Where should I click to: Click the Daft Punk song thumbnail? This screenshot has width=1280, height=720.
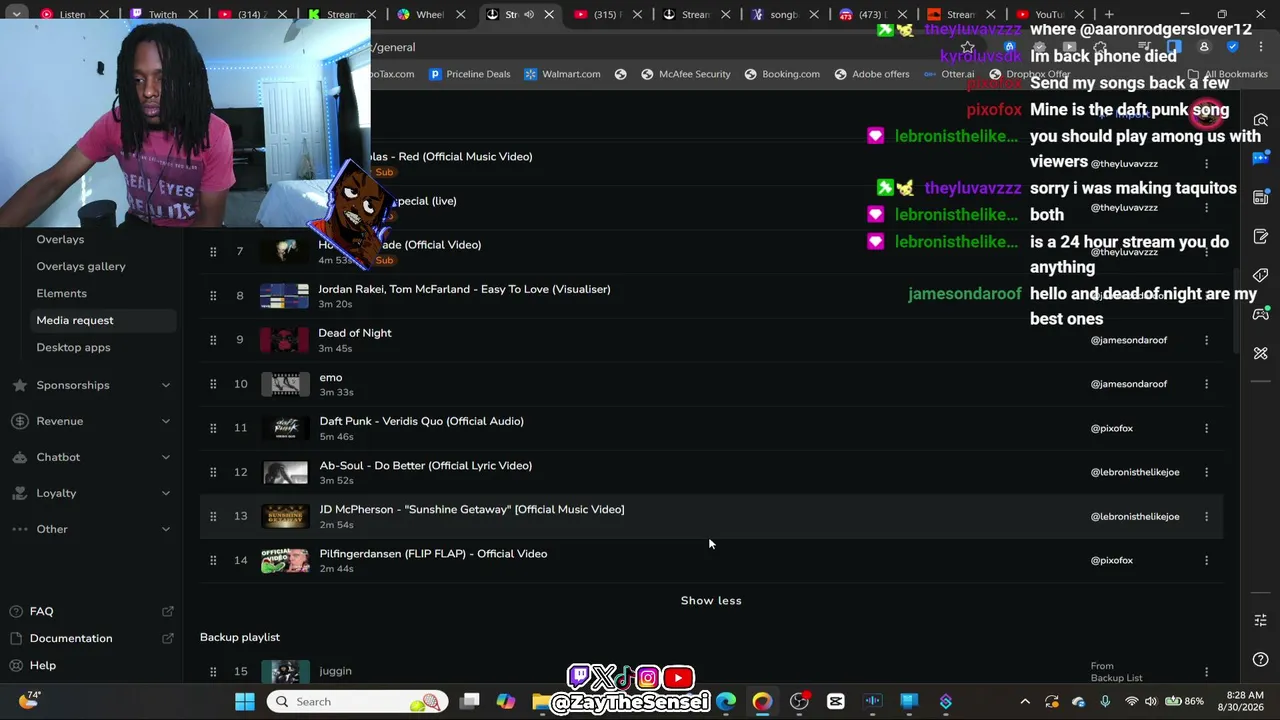click(x=285, y=428)
